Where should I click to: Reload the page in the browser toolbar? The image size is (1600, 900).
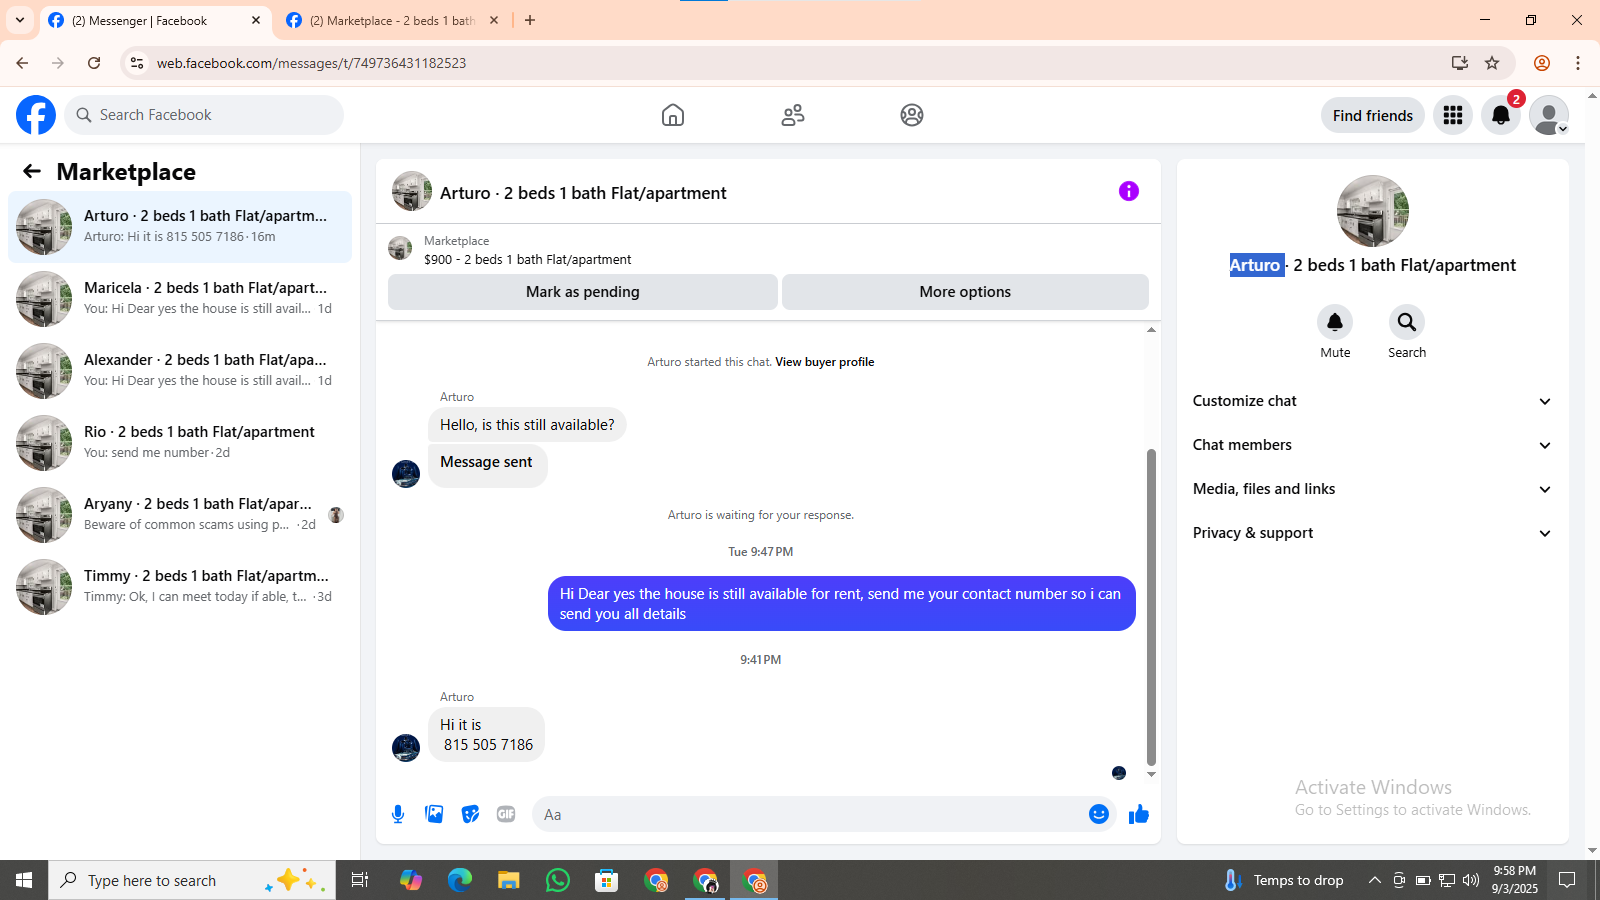[x=94, y=63]
